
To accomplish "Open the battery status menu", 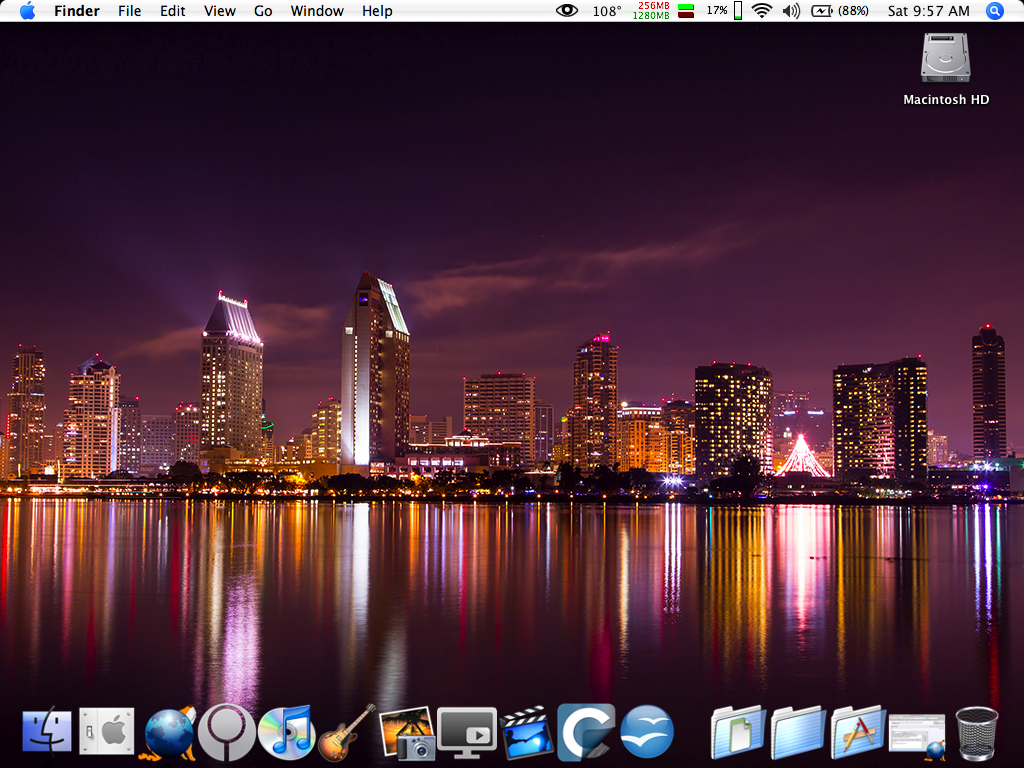I will tap(838, 11).
